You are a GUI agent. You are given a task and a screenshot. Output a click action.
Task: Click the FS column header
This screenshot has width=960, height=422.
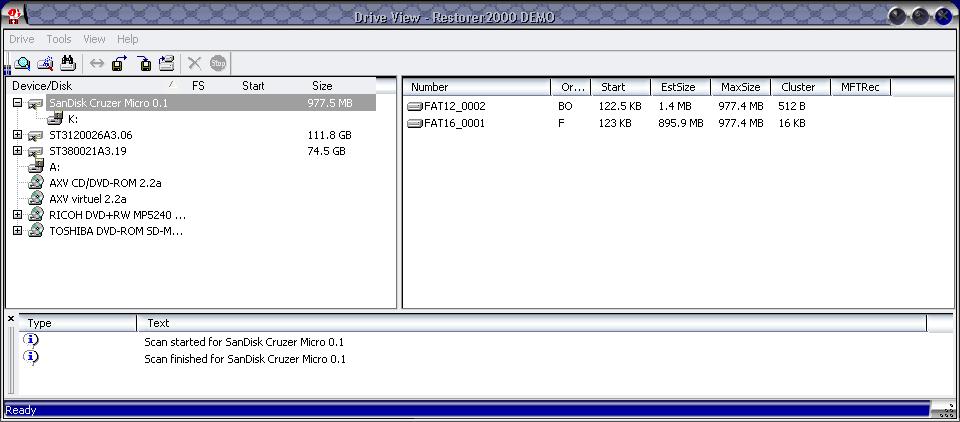click(198, 86)
